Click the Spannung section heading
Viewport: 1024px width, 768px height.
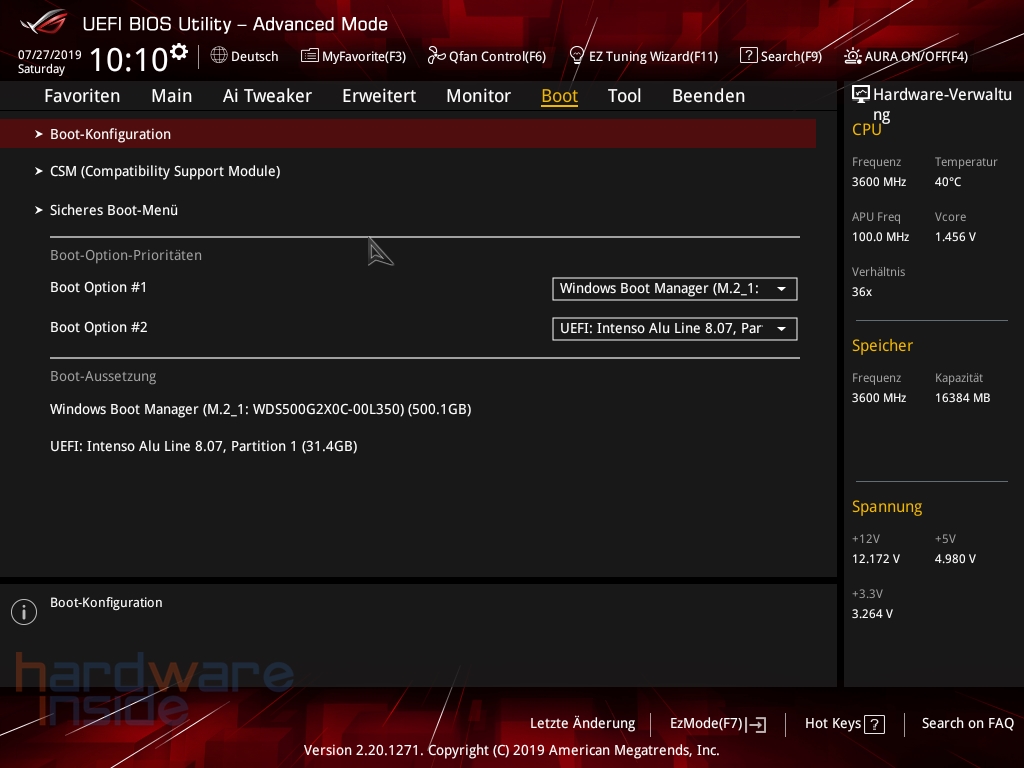pyautogui.click(x=887, y=507)
